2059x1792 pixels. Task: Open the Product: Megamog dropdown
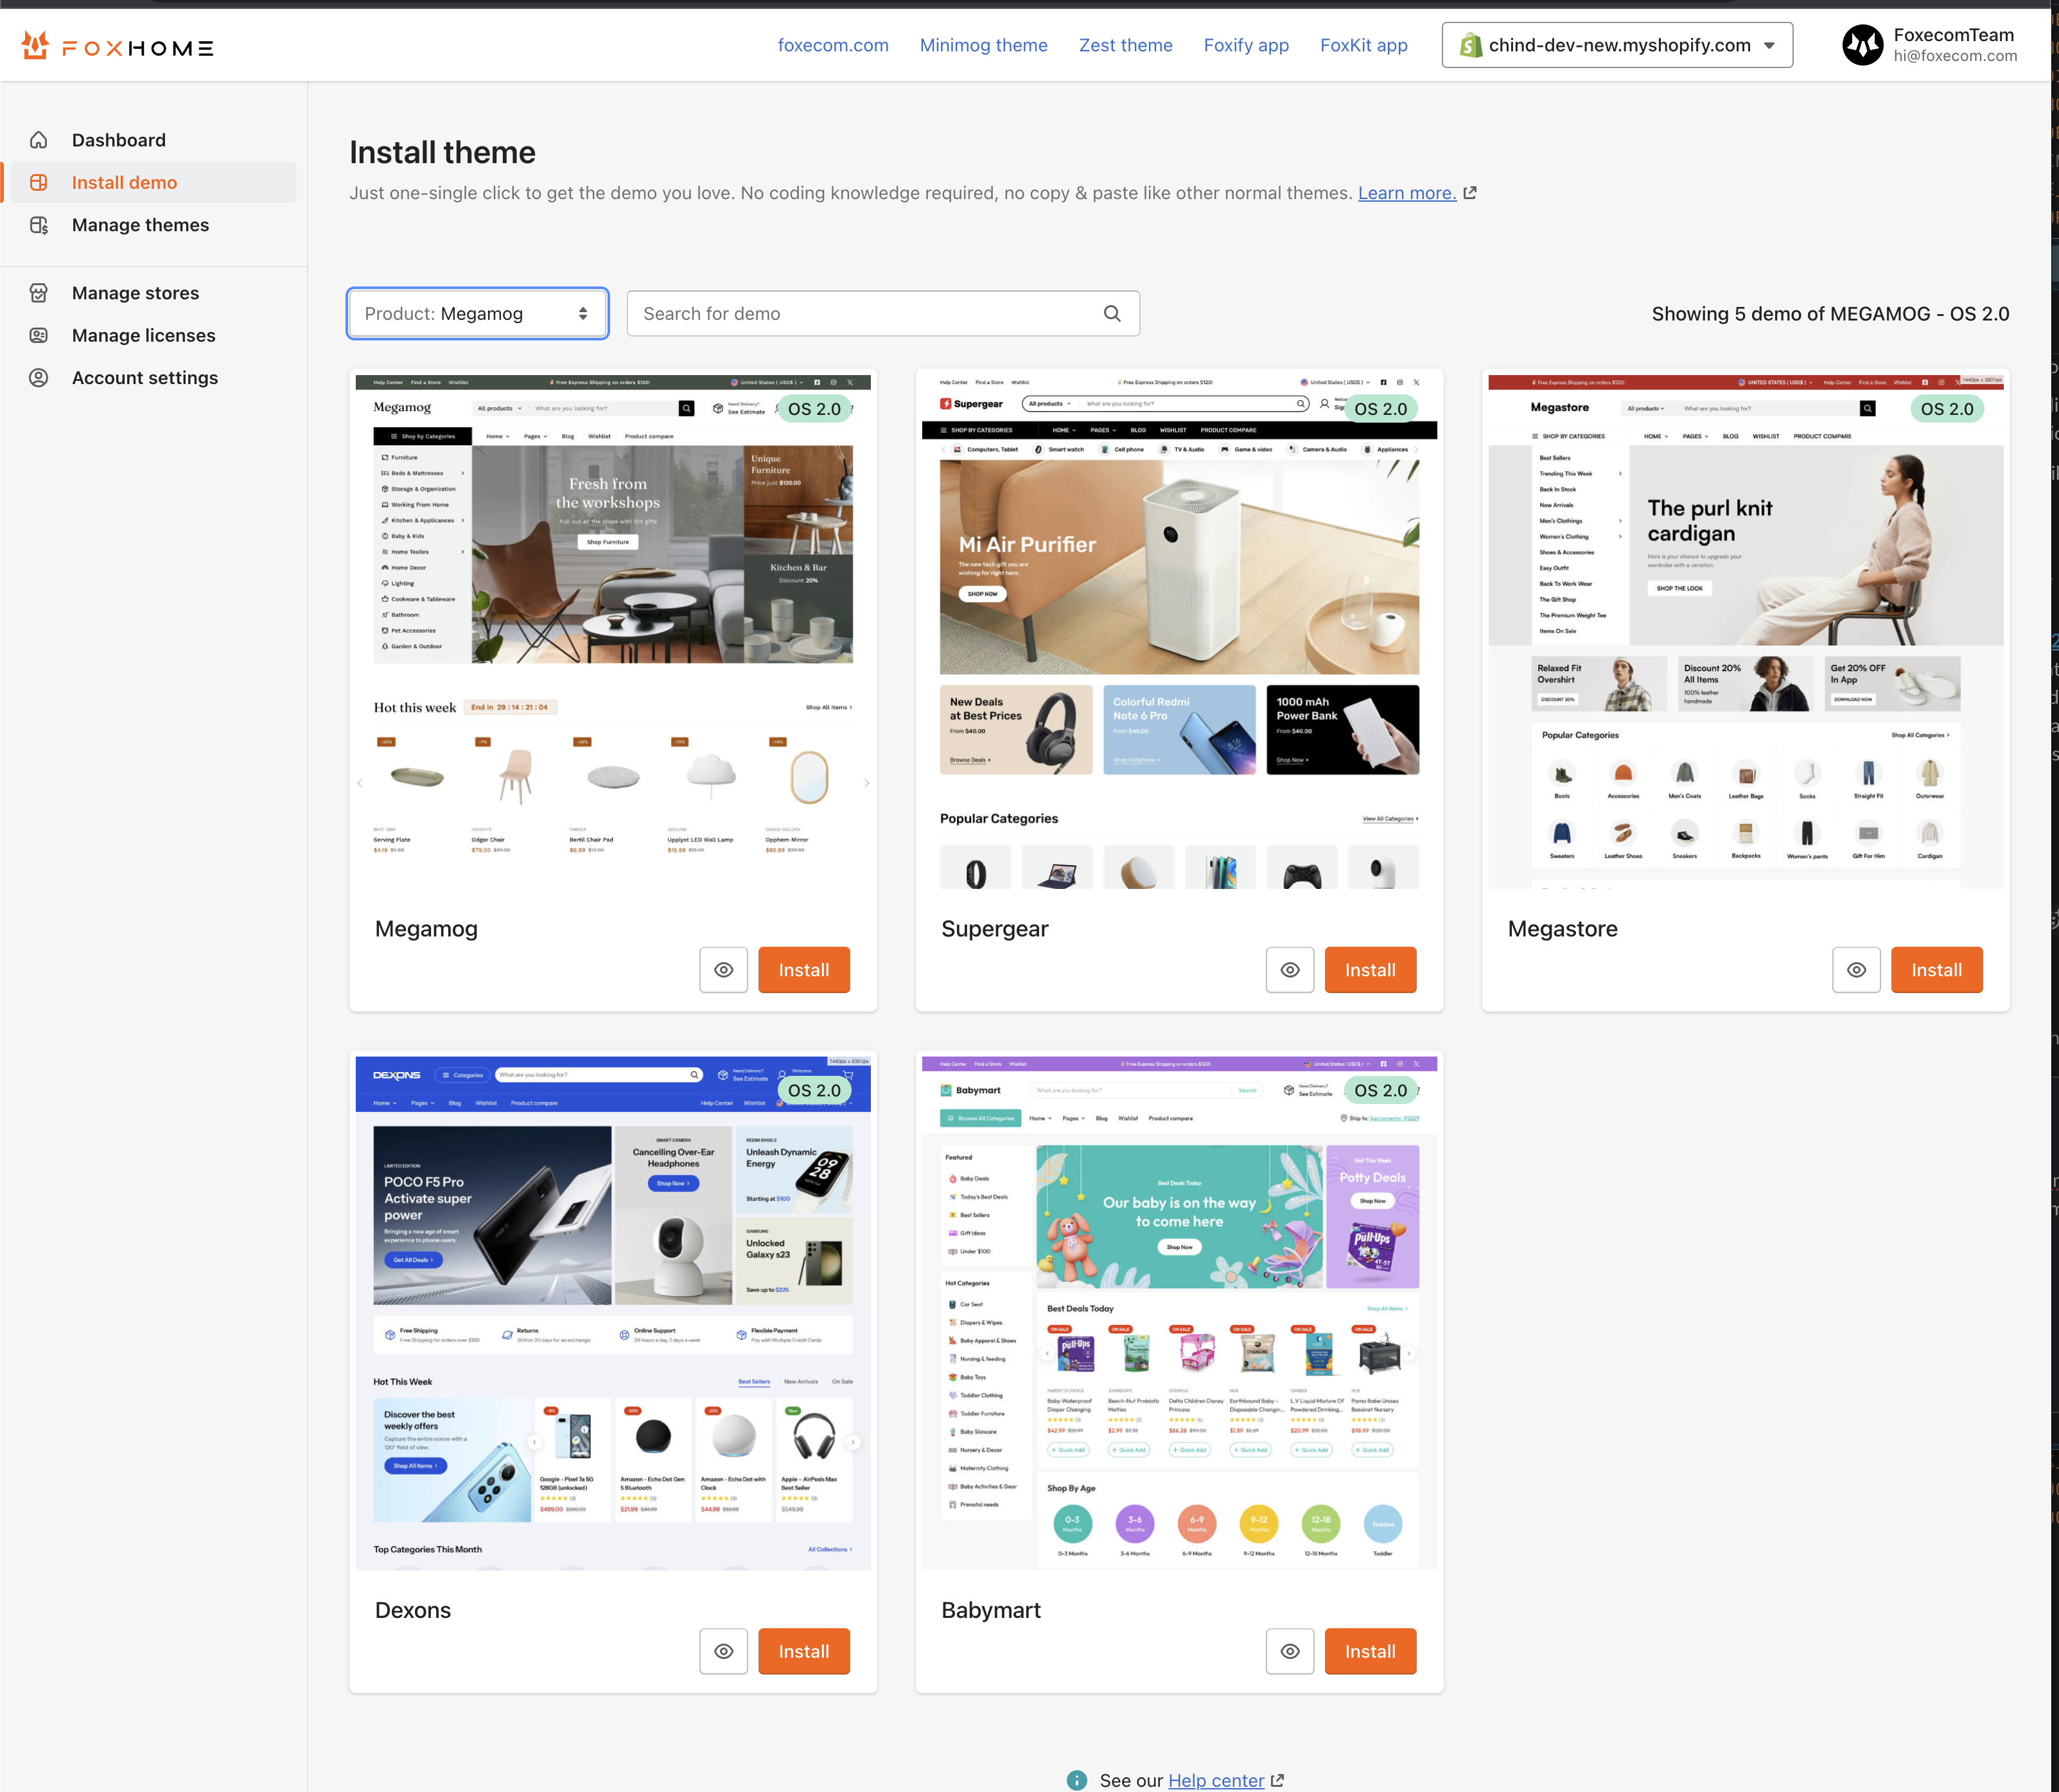[x=478, y=314]
